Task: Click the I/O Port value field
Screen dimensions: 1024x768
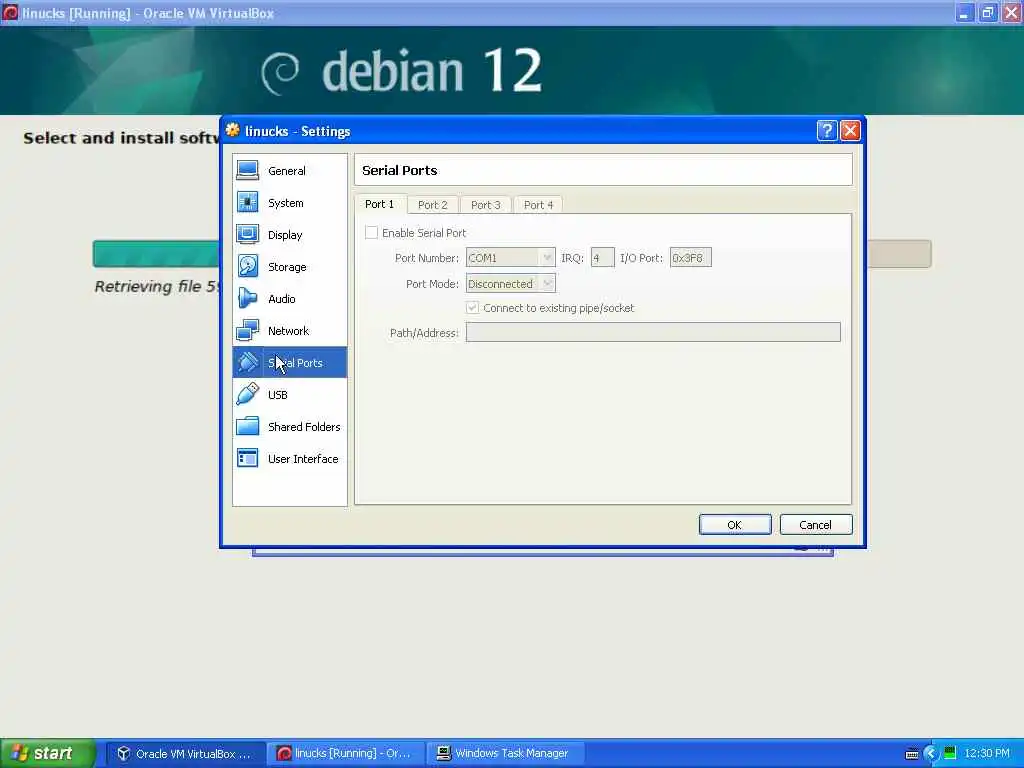Action: (x=690, y=258)
